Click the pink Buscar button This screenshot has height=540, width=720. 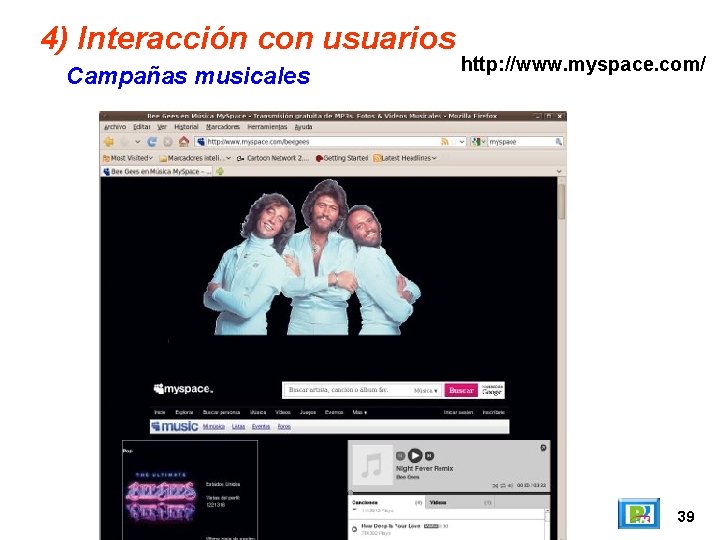pos(461,390)
